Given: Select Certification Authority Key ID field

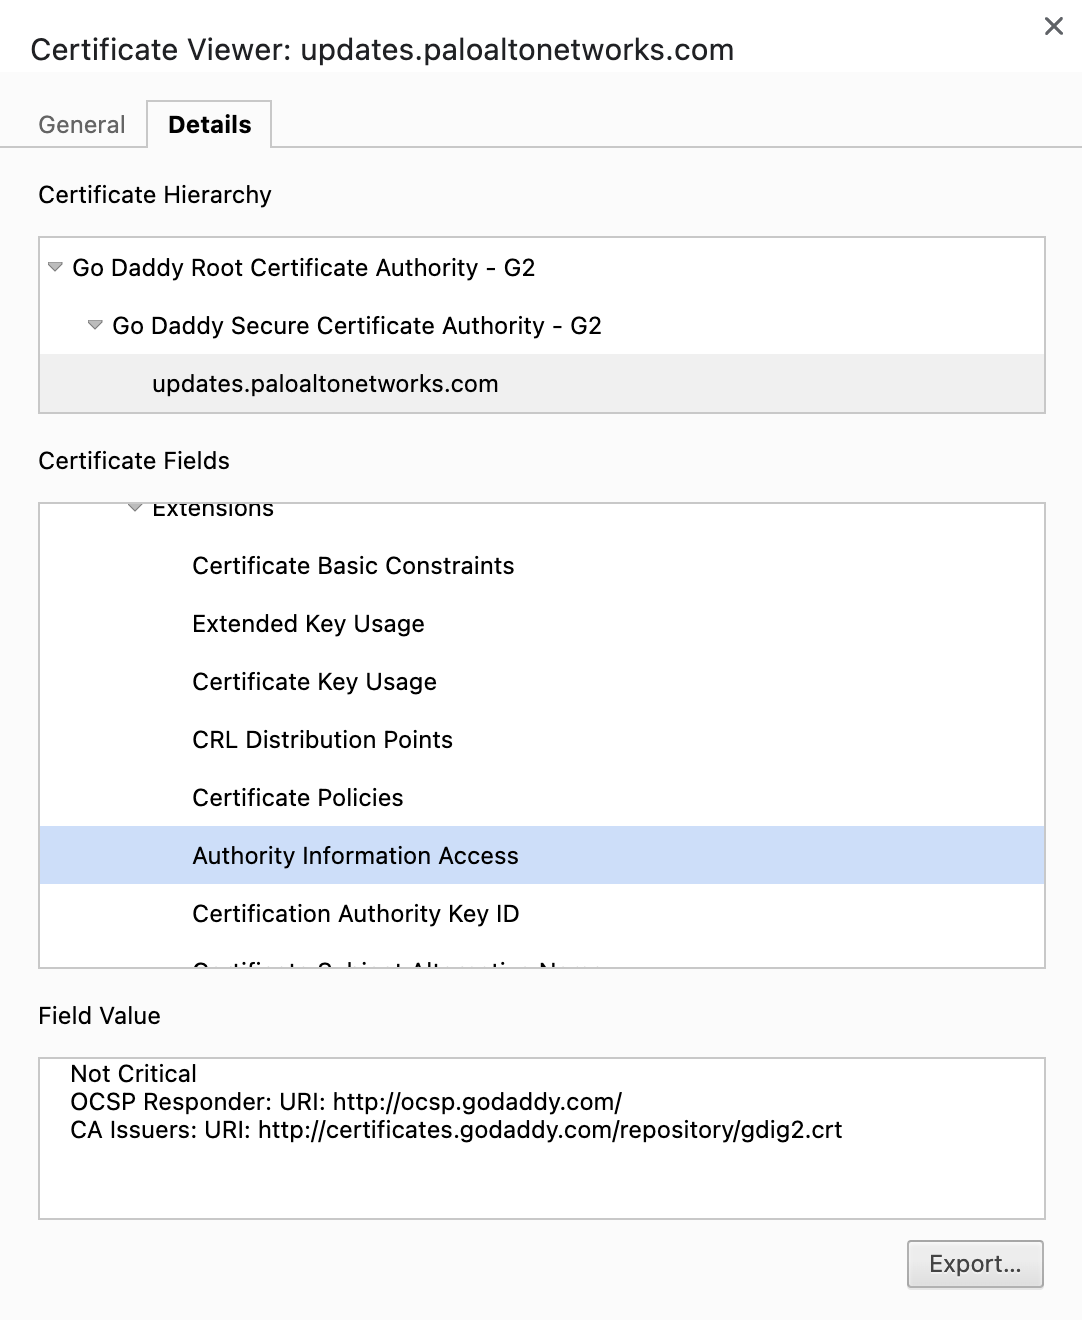Looking at the screenshot, I should 356,913.
